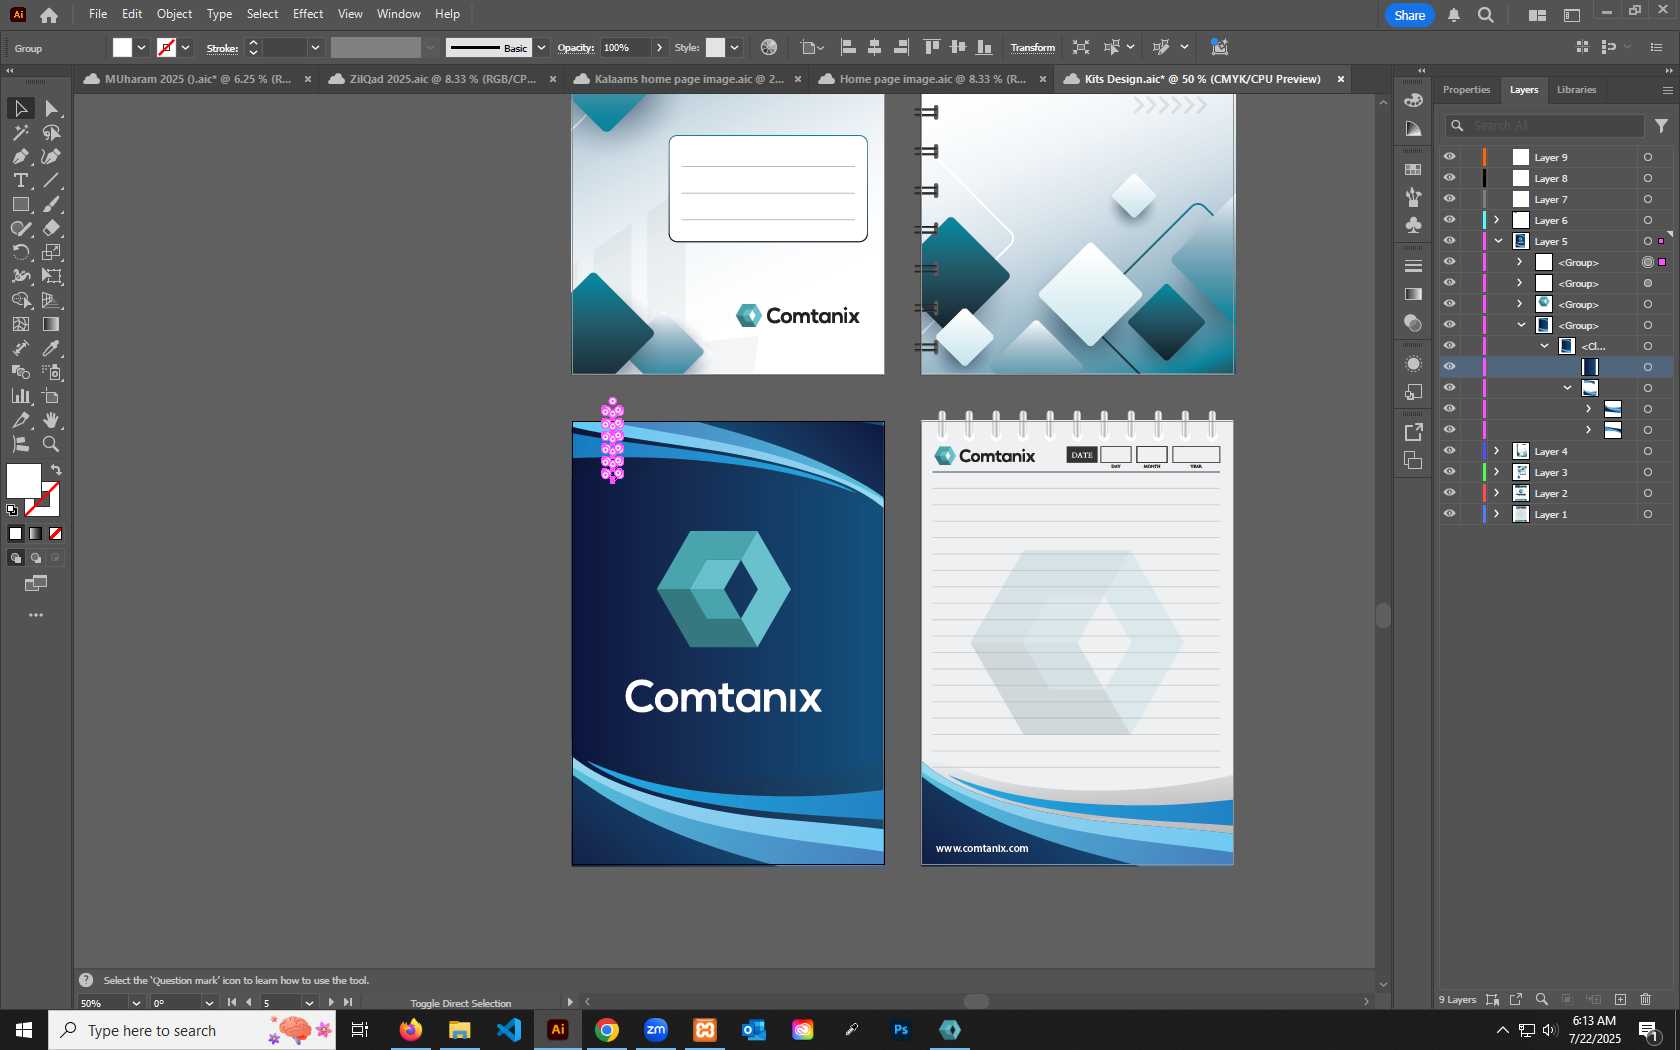This screenshot has height=1050, width=1680.
Task: Open the notifications bell icon
Action: (1454, 15)
